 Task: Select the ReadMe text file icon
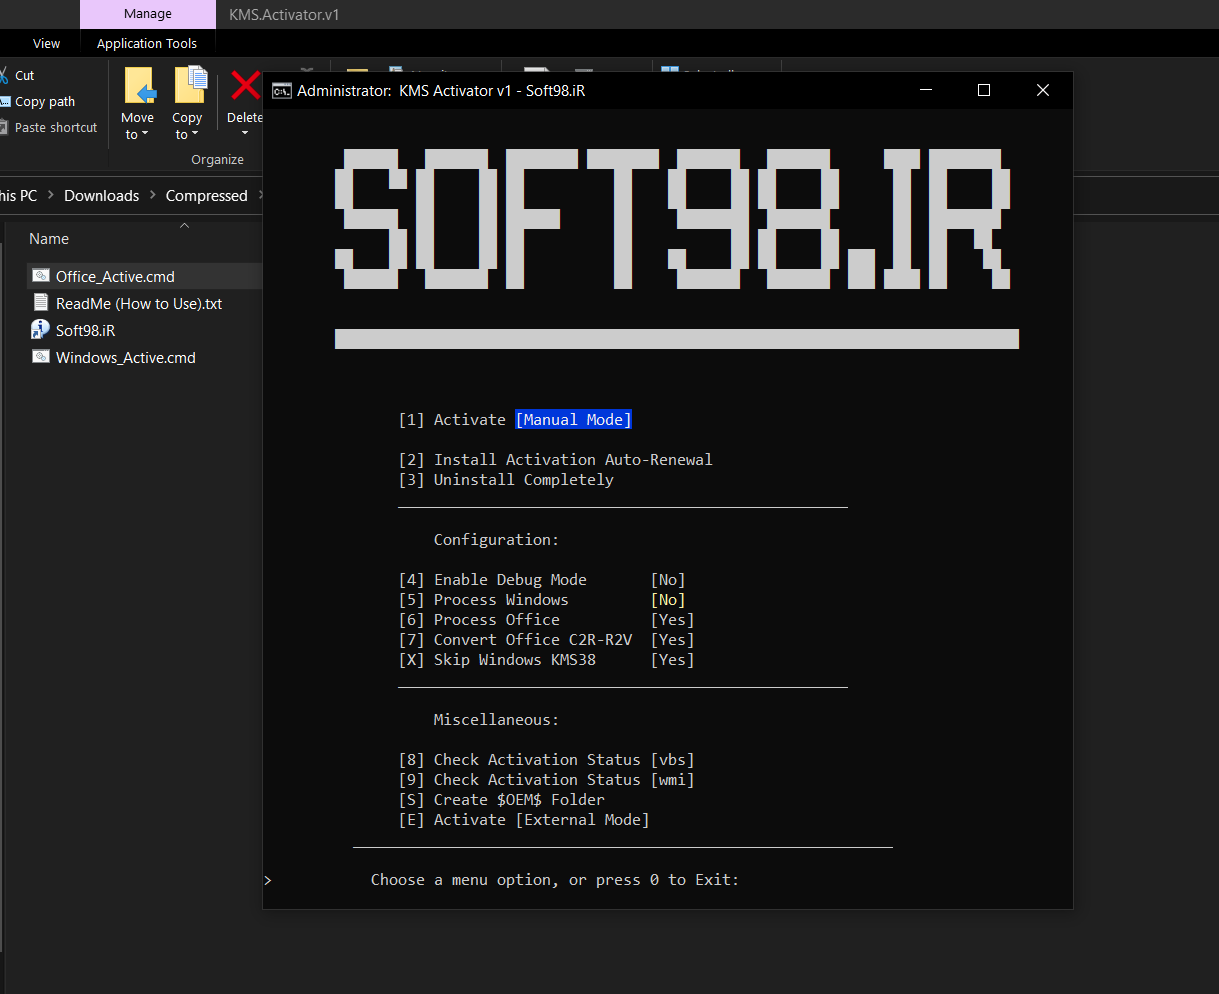41,303
